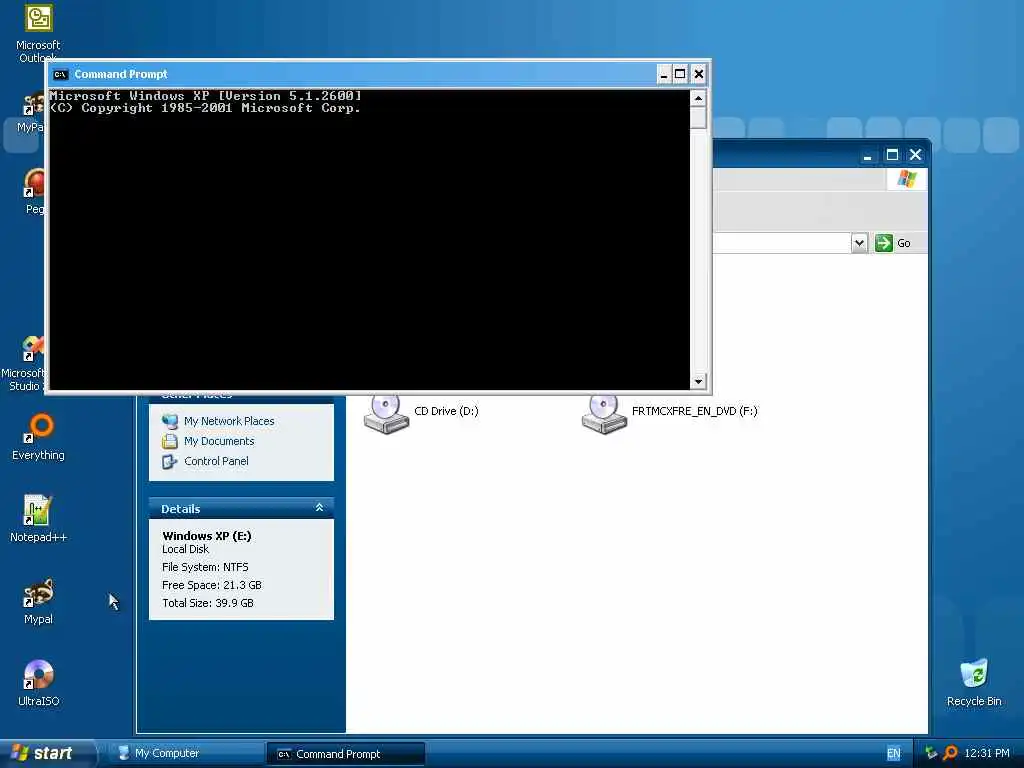
Task: Click 'Free Space: 21.3 GB' text
Action: tap(212, 585)
